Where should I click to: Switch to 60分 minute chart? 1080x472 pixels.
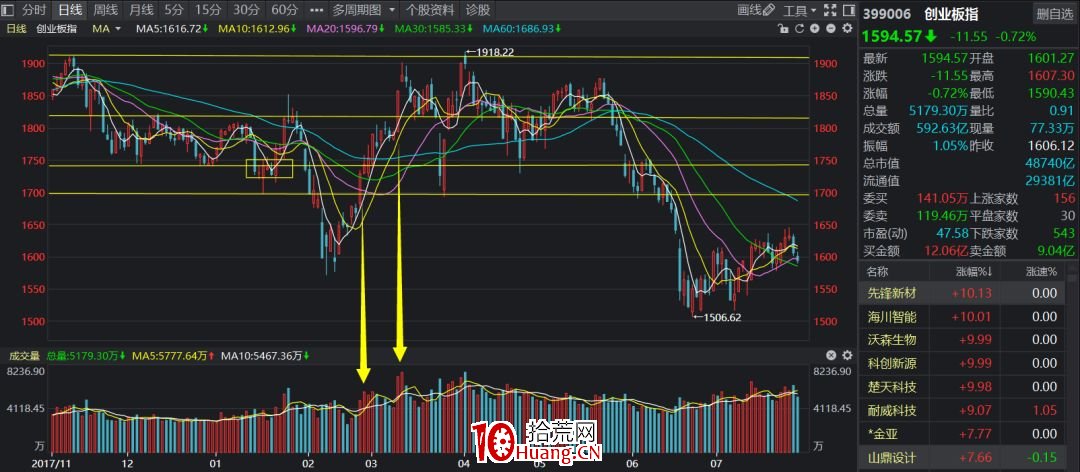click(284, 10)
